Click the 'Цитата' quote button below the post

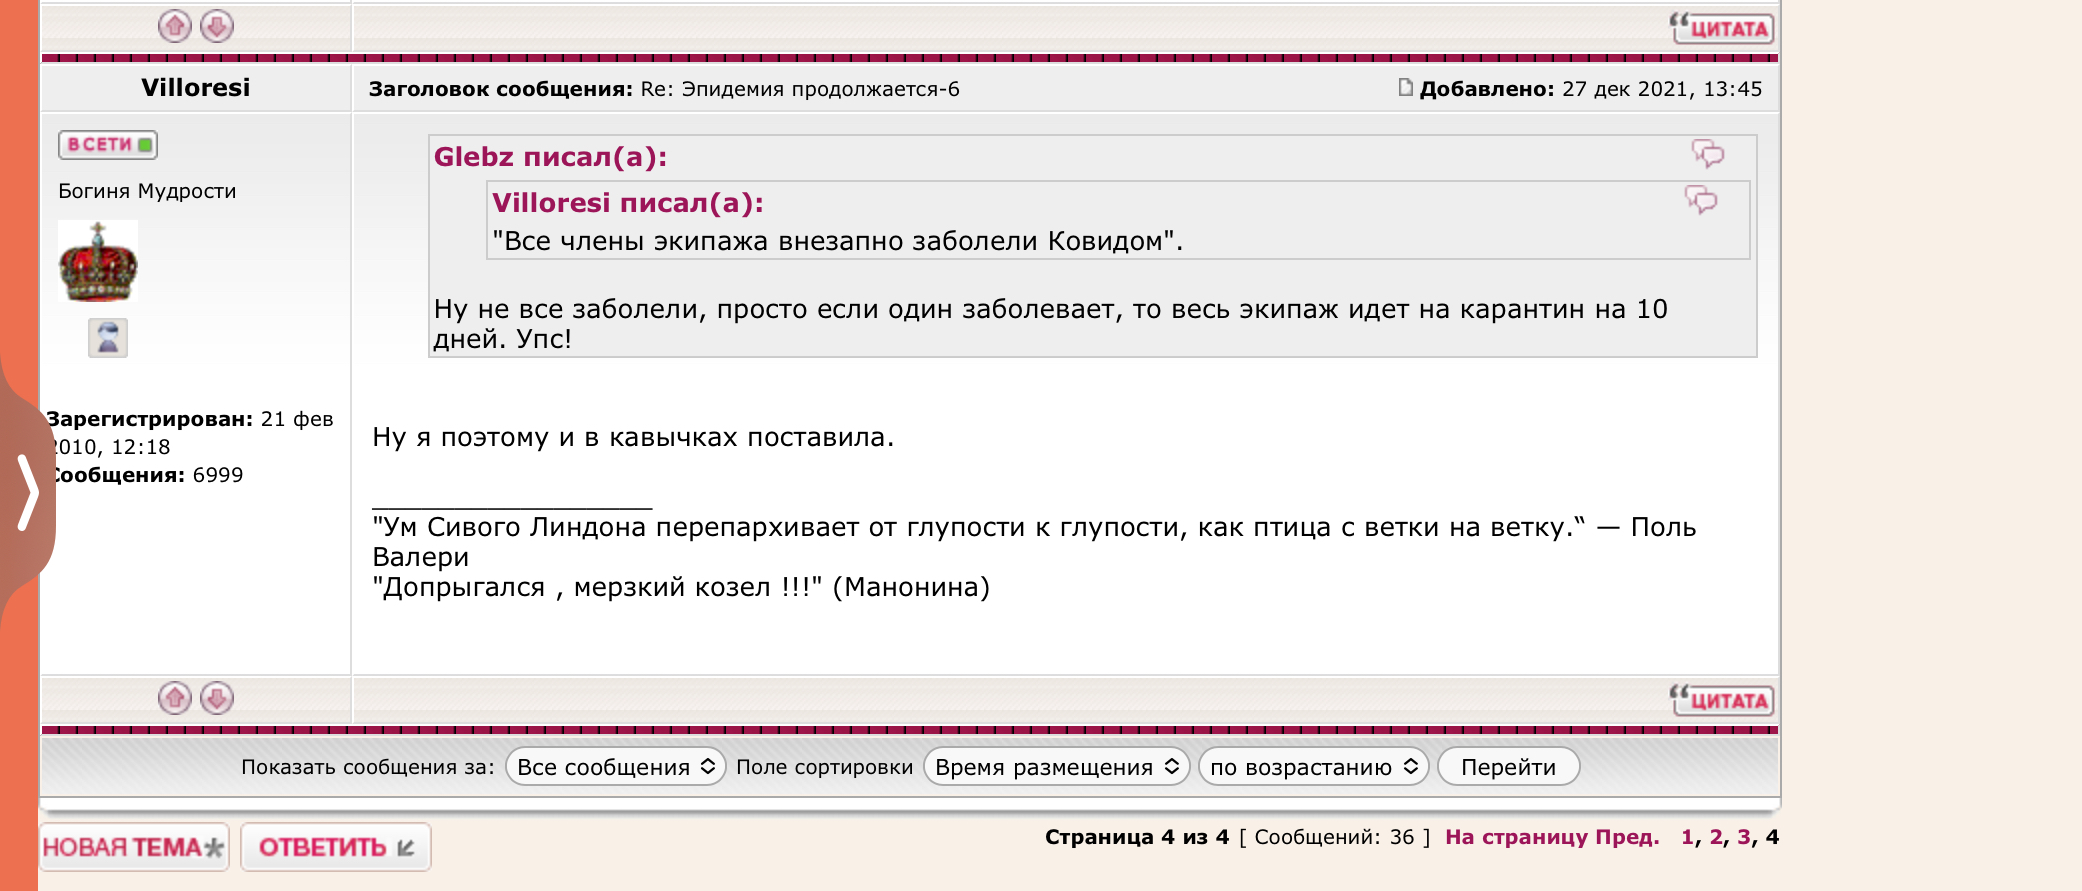(1722, 700)
